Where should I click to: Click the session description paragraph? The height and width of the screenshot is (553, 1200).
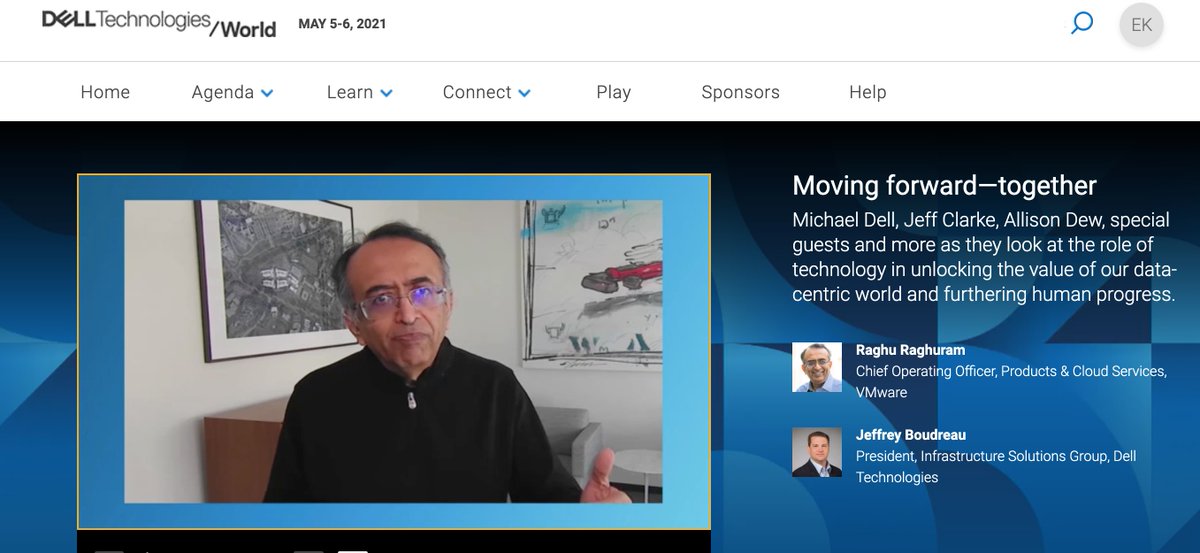(984, 257)
